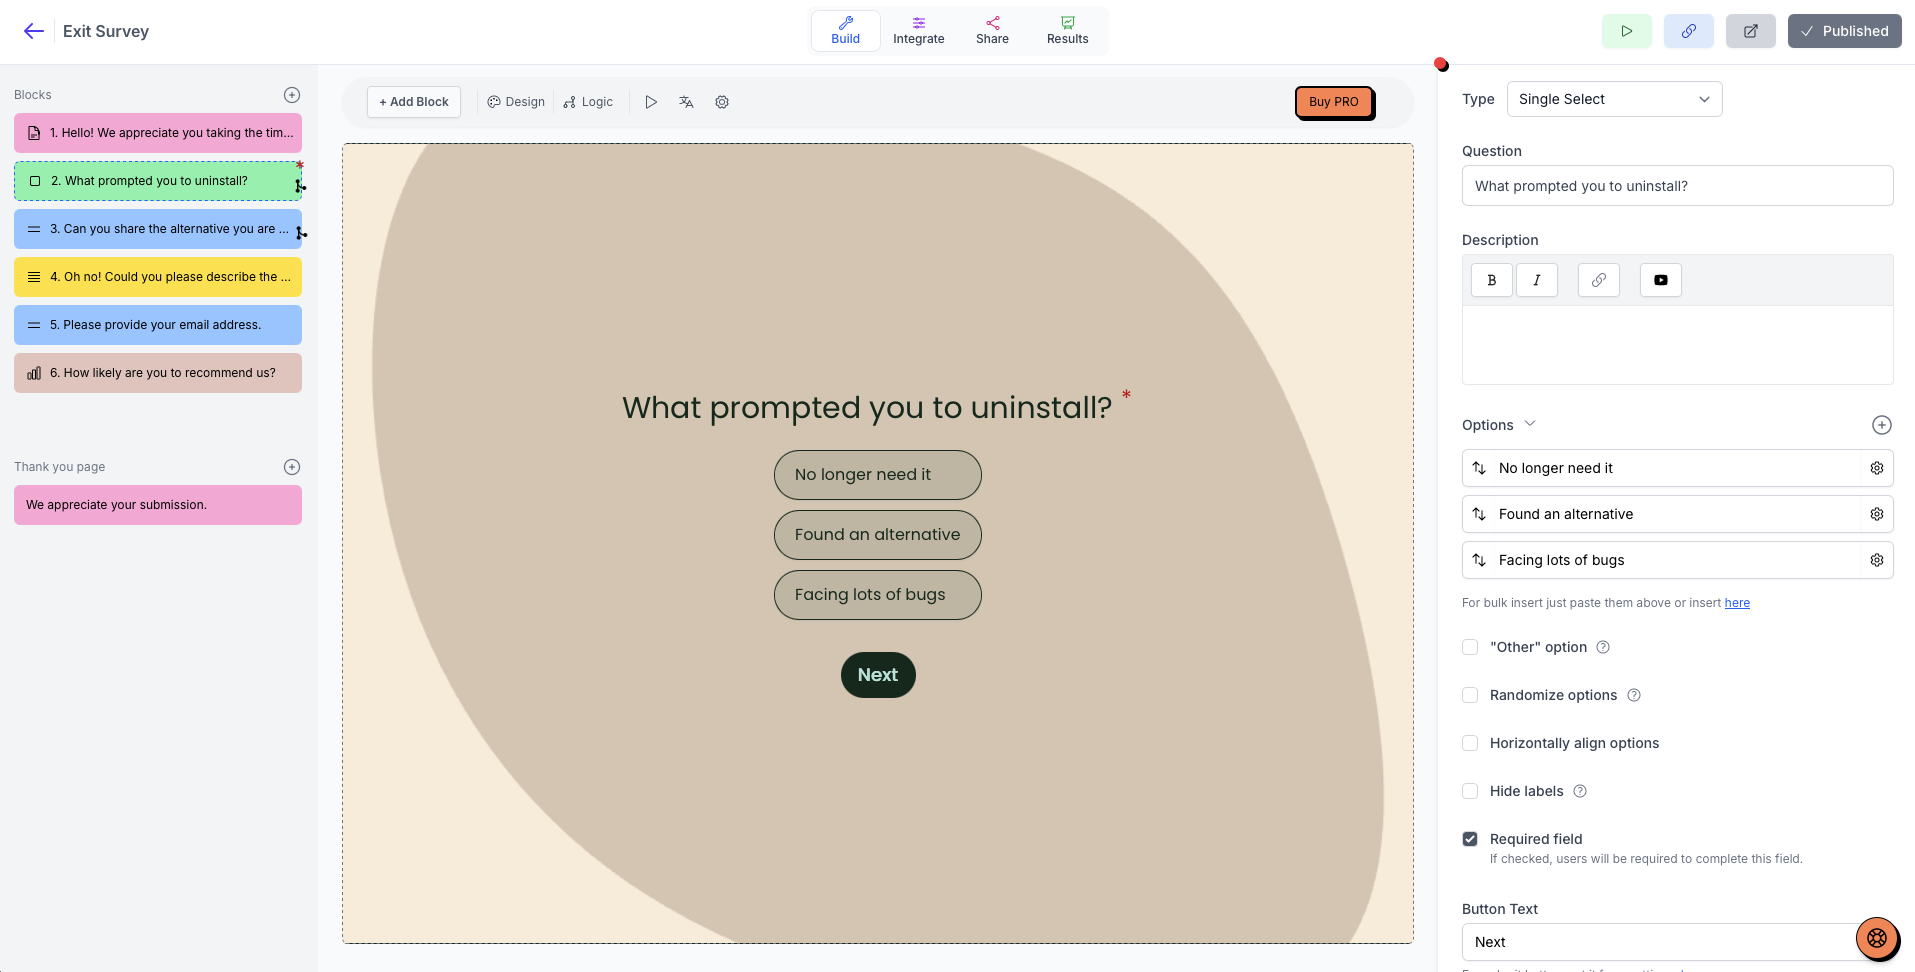Open the orange support chat bubble

pos(1877,938)
